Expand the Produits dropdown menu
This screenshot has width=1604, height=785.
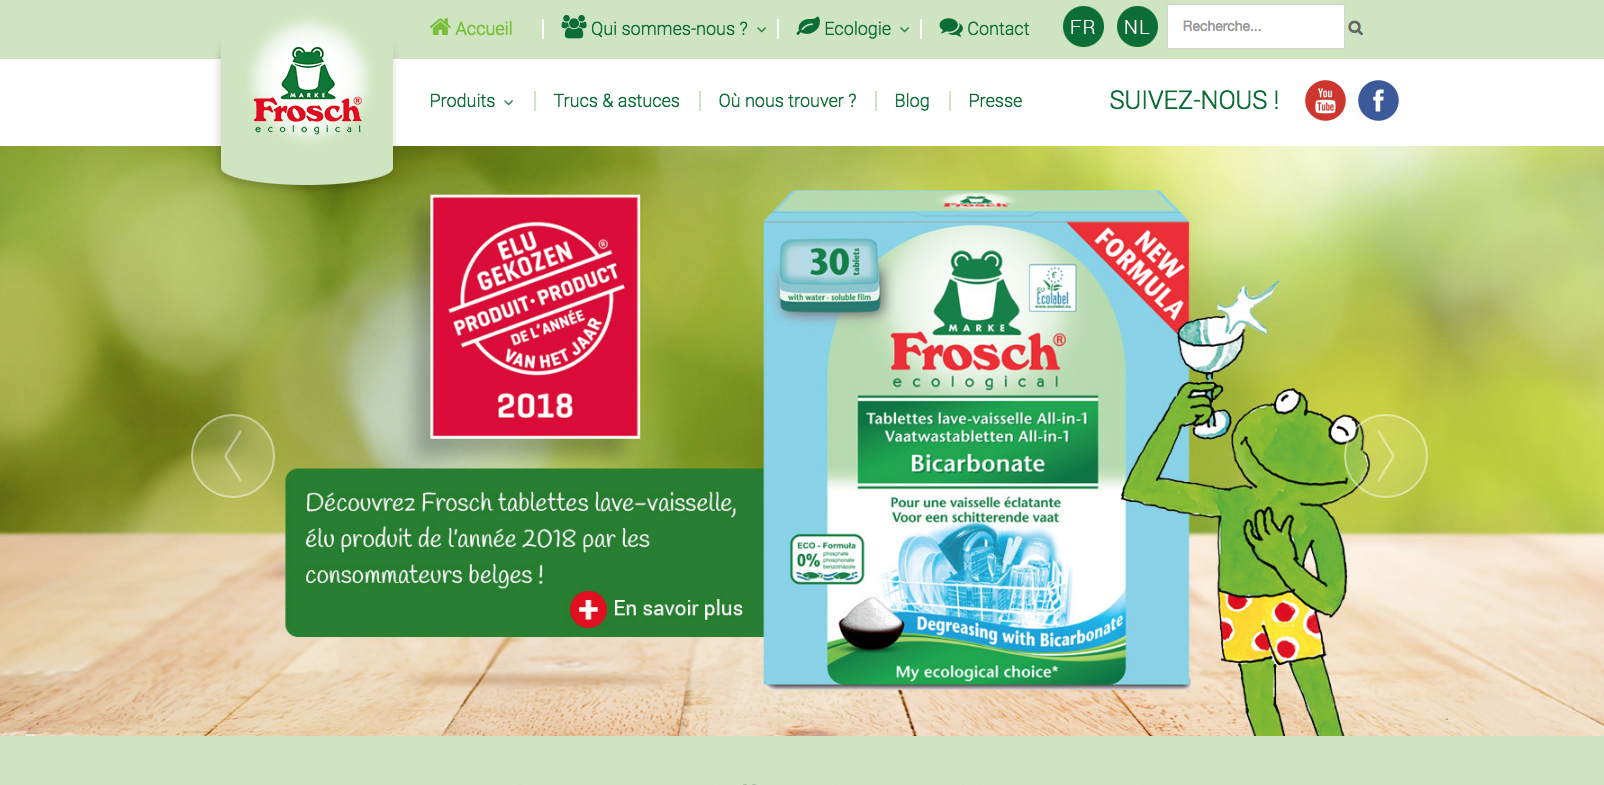471,101
